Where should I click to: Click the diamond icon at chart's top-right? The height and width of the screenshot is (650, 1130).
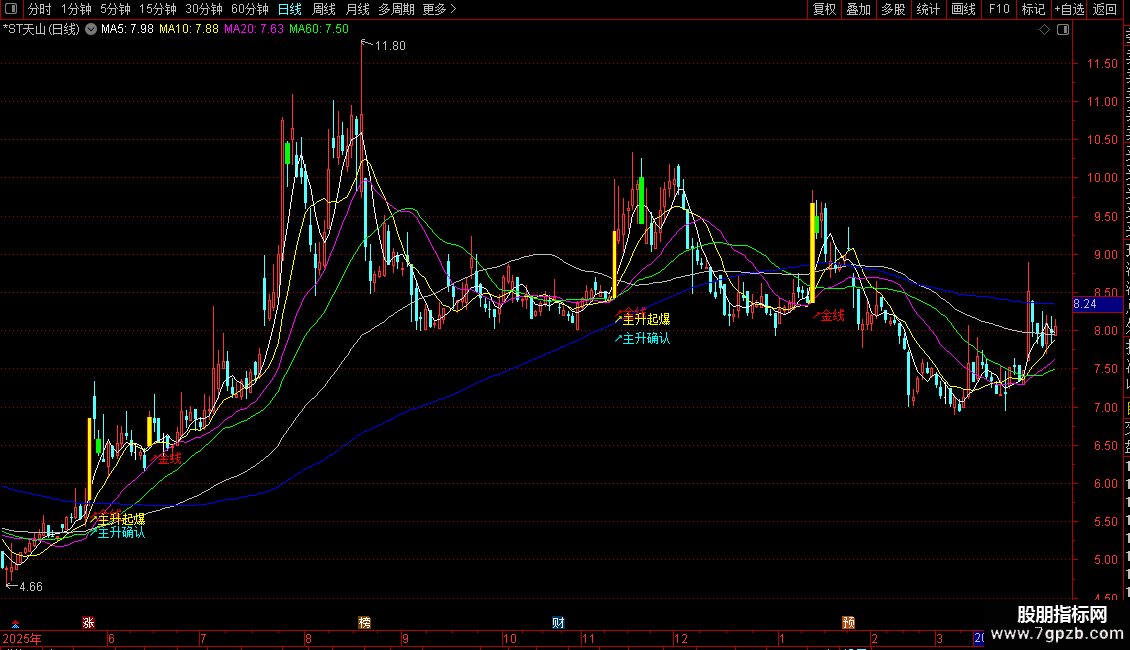click(x=1045, y=30)
